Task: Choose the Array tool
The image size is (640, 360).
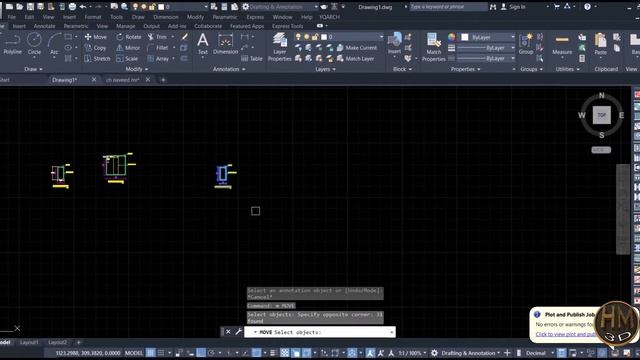Action: coord(158,59)
